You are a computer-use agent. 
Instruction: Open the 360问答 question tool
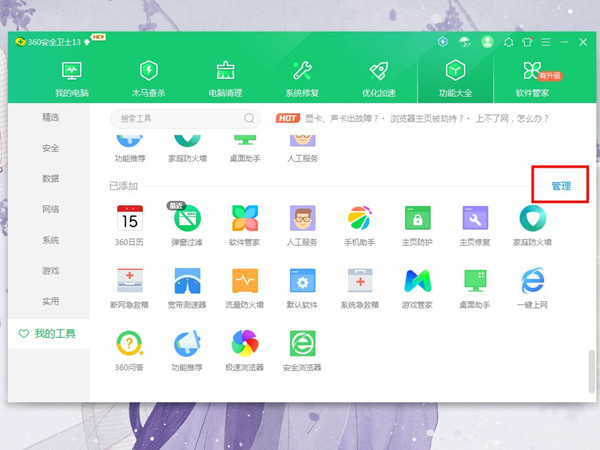point(130,343)
